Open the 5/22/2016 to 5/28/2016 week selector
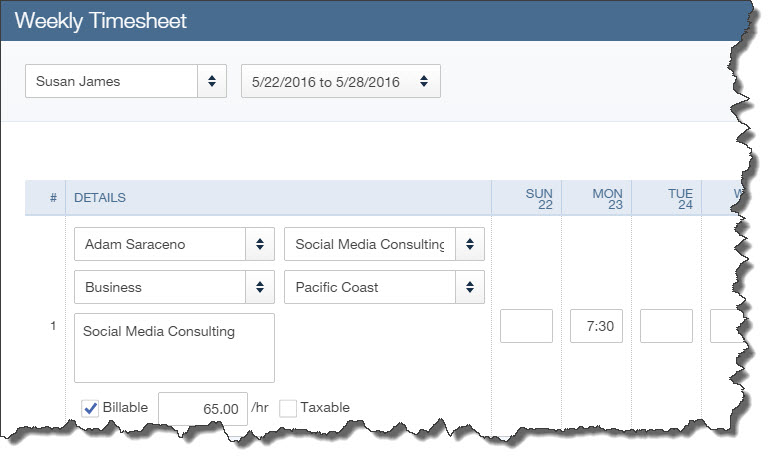Viewport: 776px width, 464px height. point(341,81)
